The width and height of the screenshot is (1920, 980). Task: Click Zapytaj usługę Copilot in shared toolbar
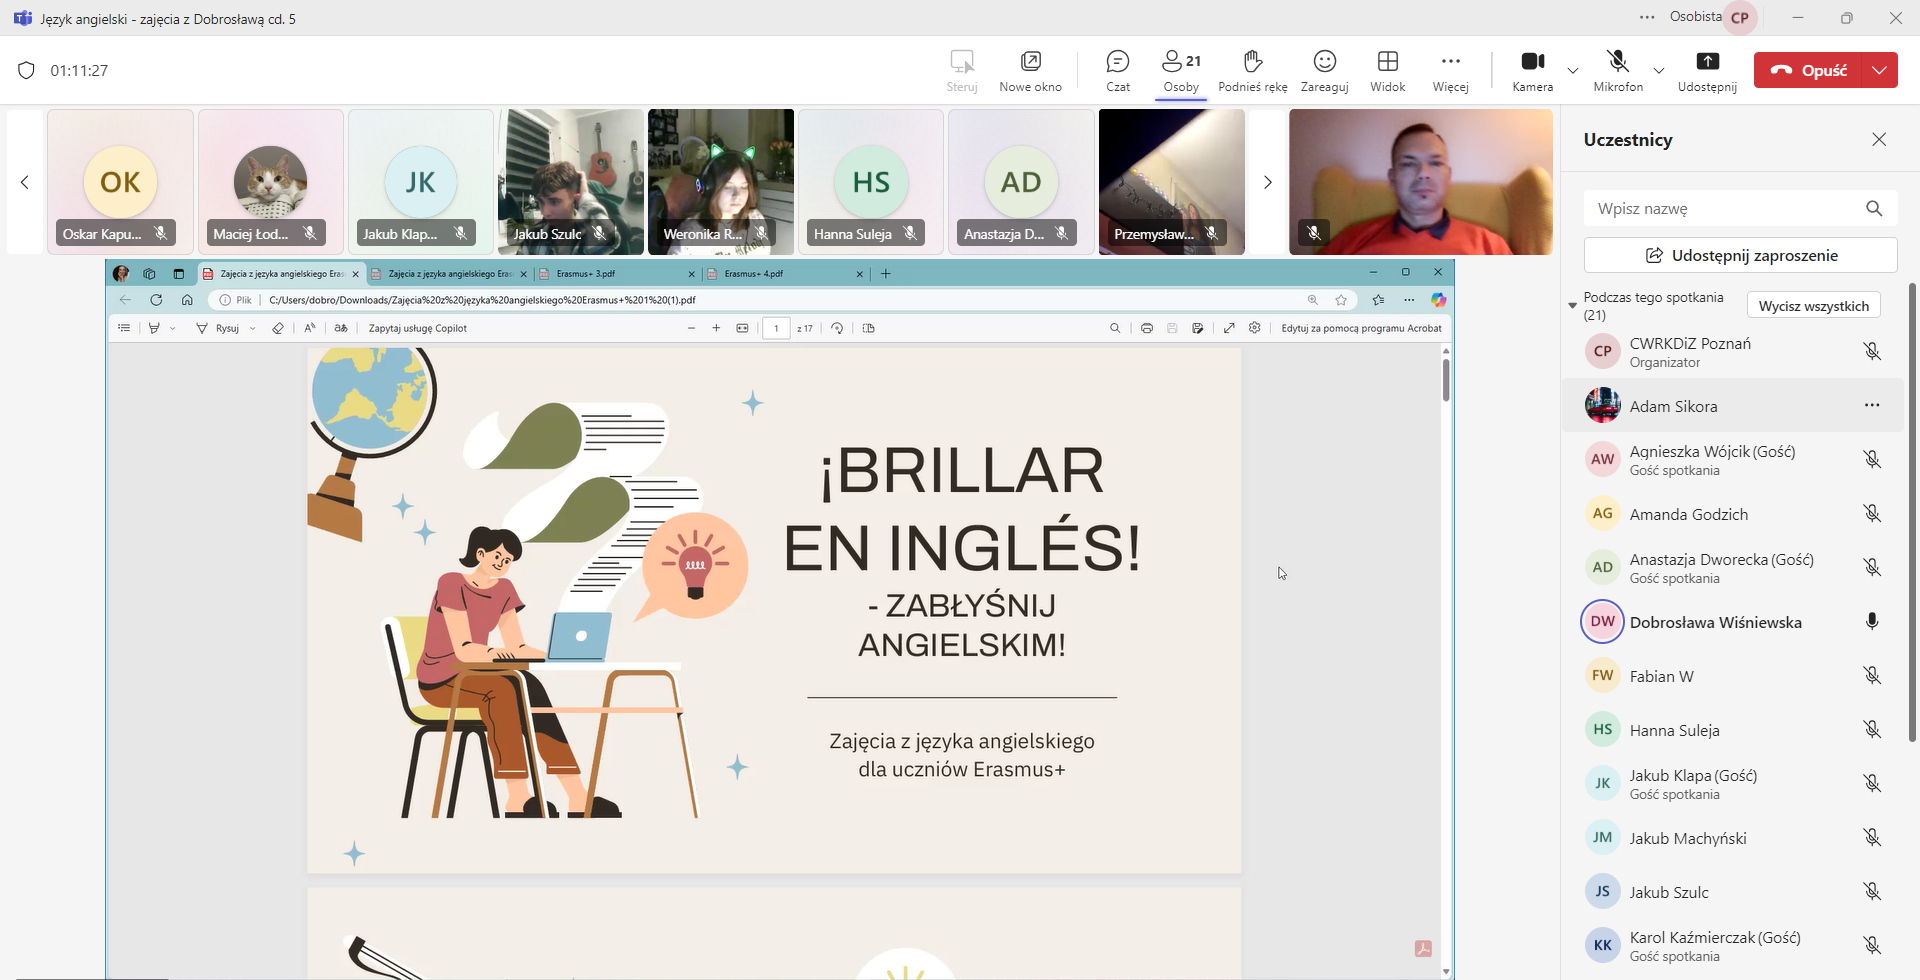click(417, 328)
